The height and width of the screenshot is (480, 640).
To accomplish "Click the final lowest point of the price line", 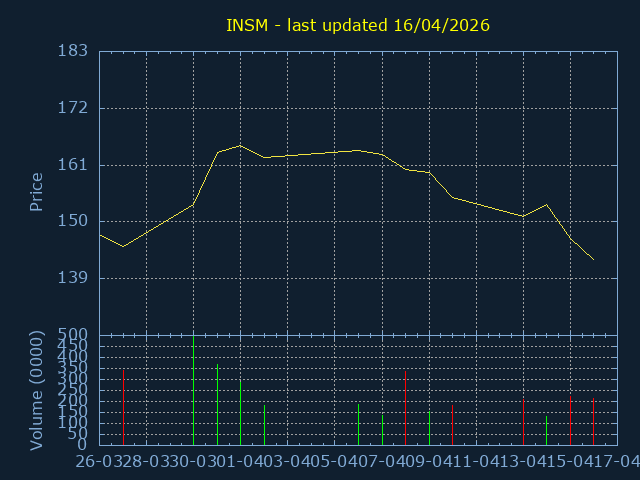I will (594, 260).
